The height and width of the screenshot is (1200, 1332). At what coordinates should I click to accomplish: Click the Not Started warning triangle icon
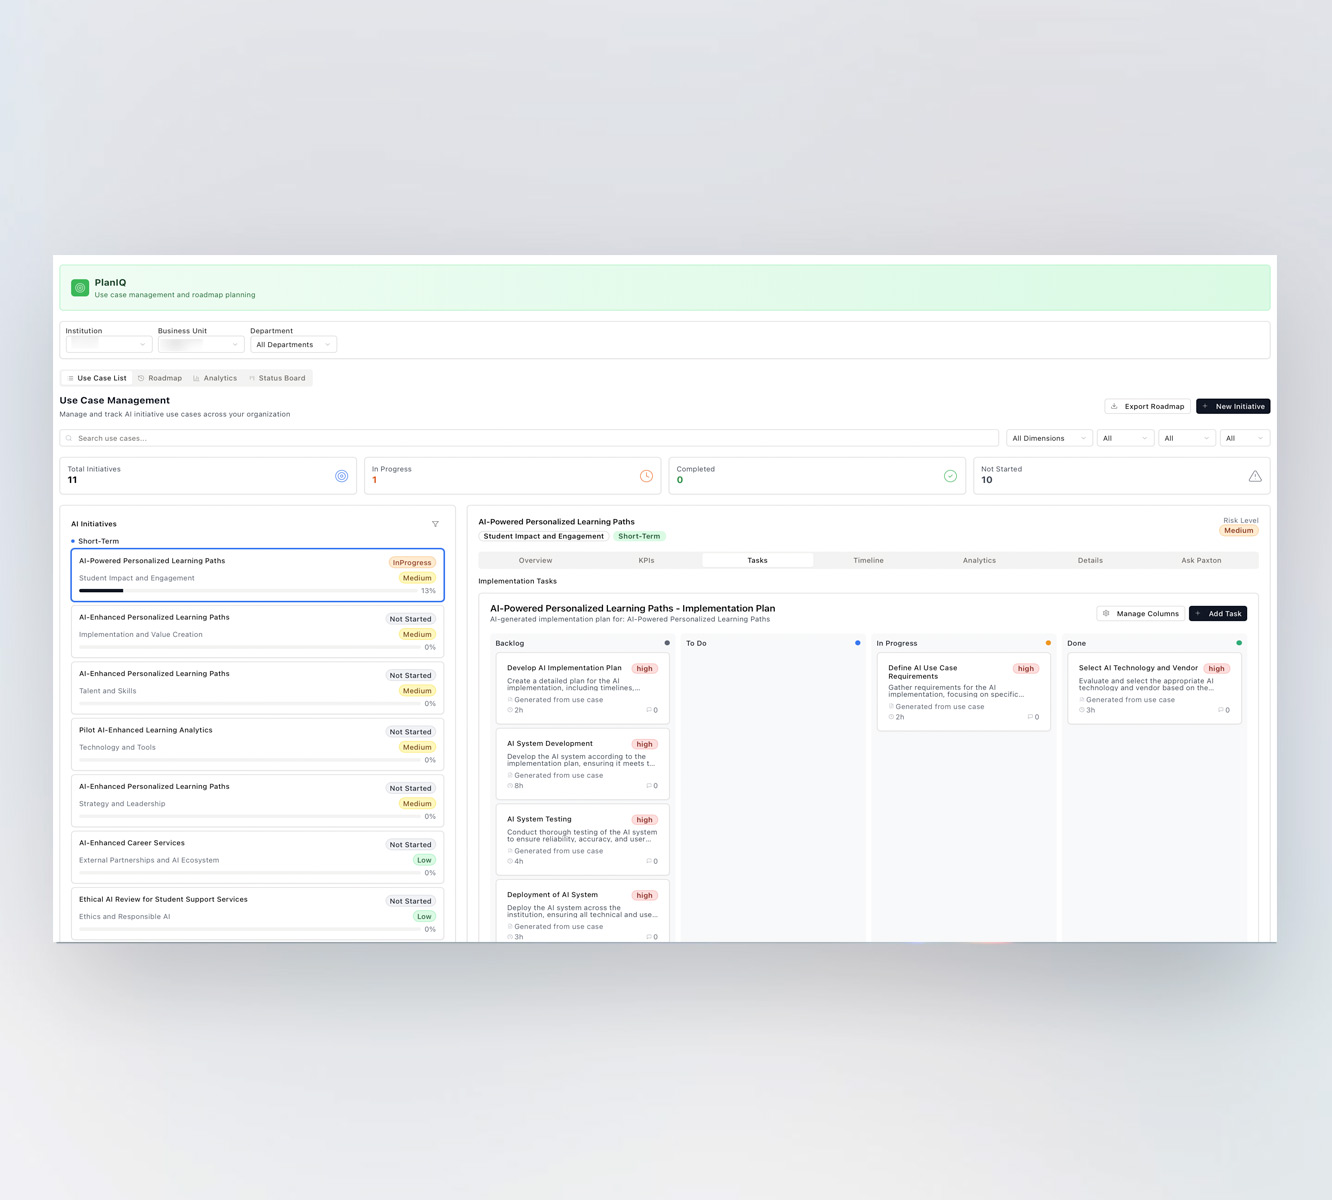[x=1255, y=476]
